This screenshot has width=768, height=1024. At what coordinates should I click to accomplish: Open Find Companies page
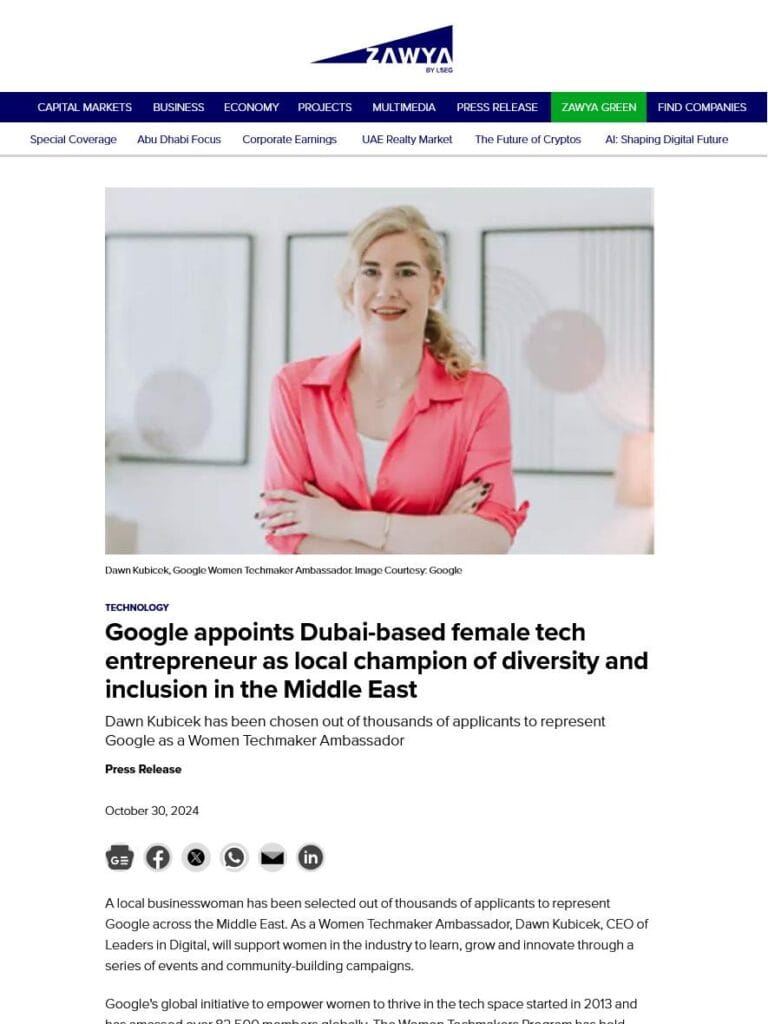(702, 107)
